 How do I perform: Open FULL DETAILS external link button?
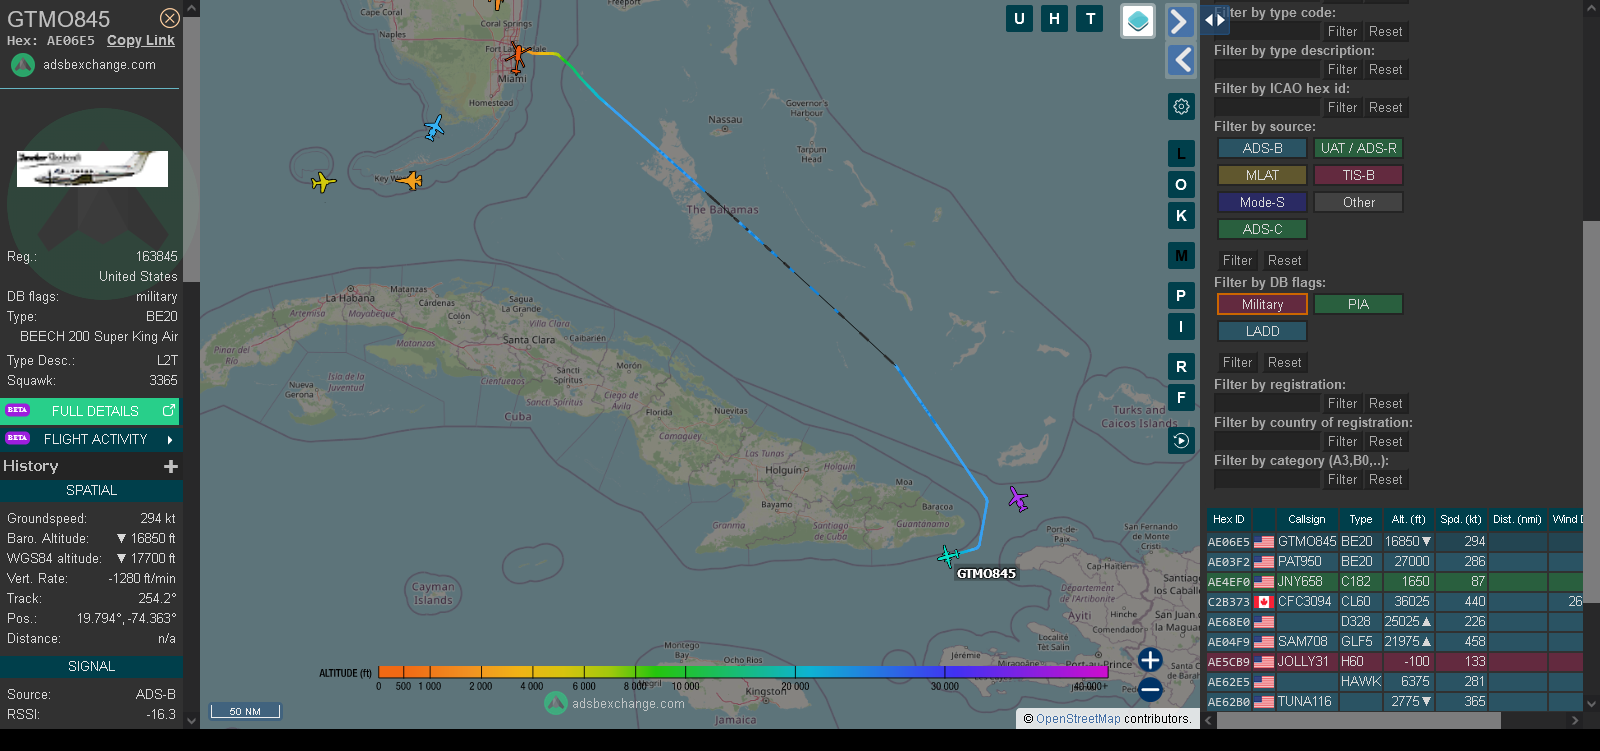(91, 411)
